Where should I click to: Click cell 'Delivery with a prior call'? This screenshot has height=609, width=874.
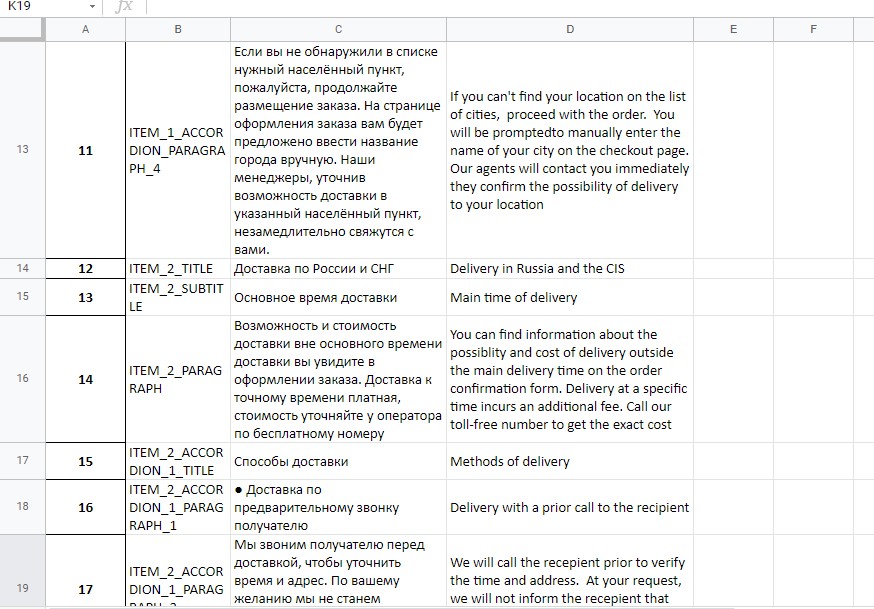pos(570,507)
